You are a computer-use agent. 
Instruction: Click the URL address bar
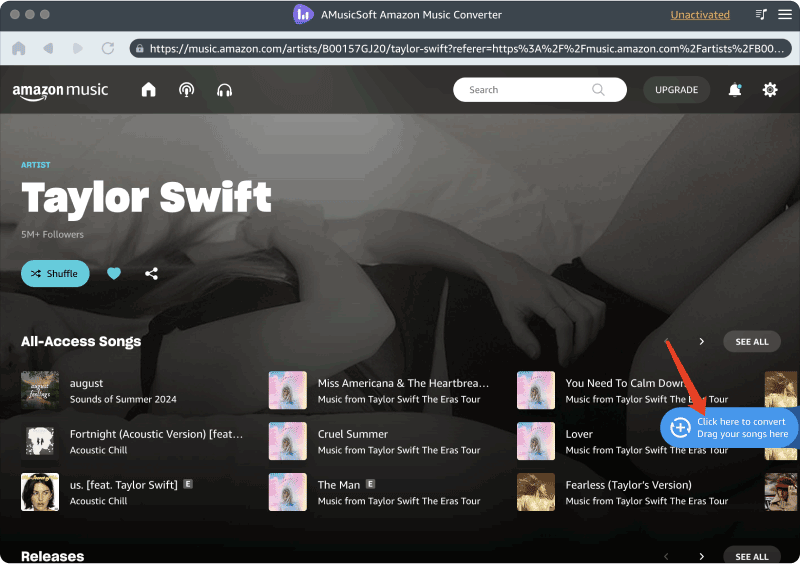point(460,48)
